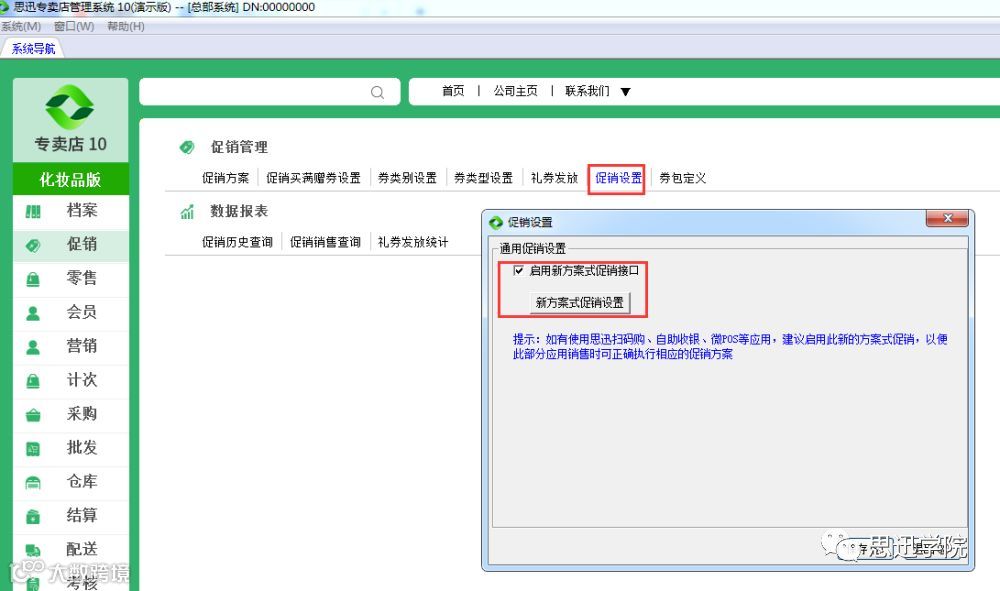The image size is (1000, 591).
Task: Go to 首页 link
Action: (453, 91)
